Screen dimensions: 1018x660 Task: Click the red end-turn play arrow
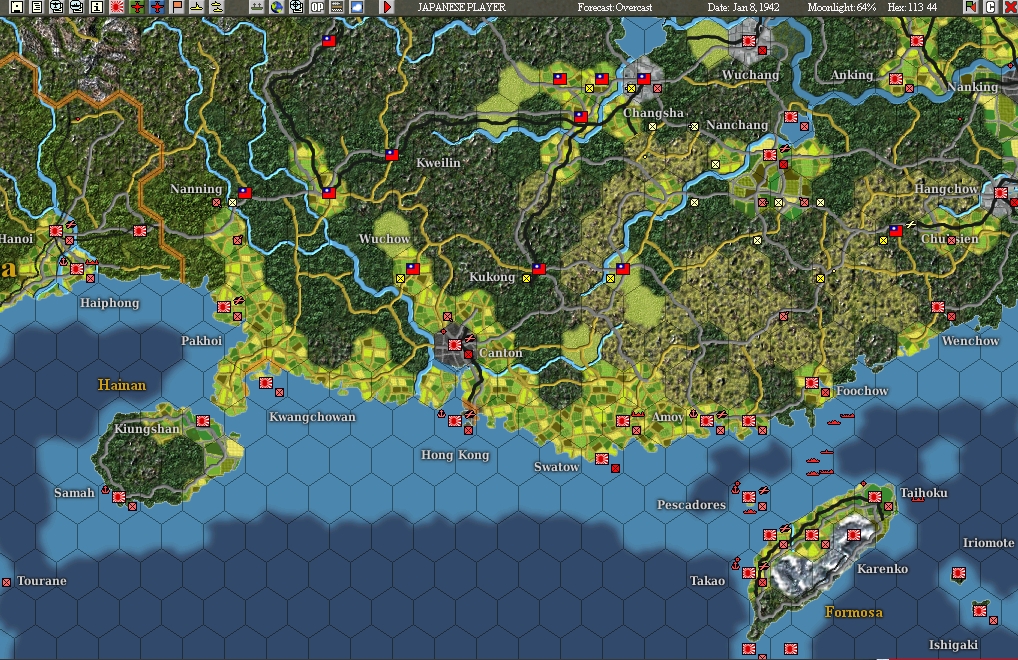[x=387, y=7]
